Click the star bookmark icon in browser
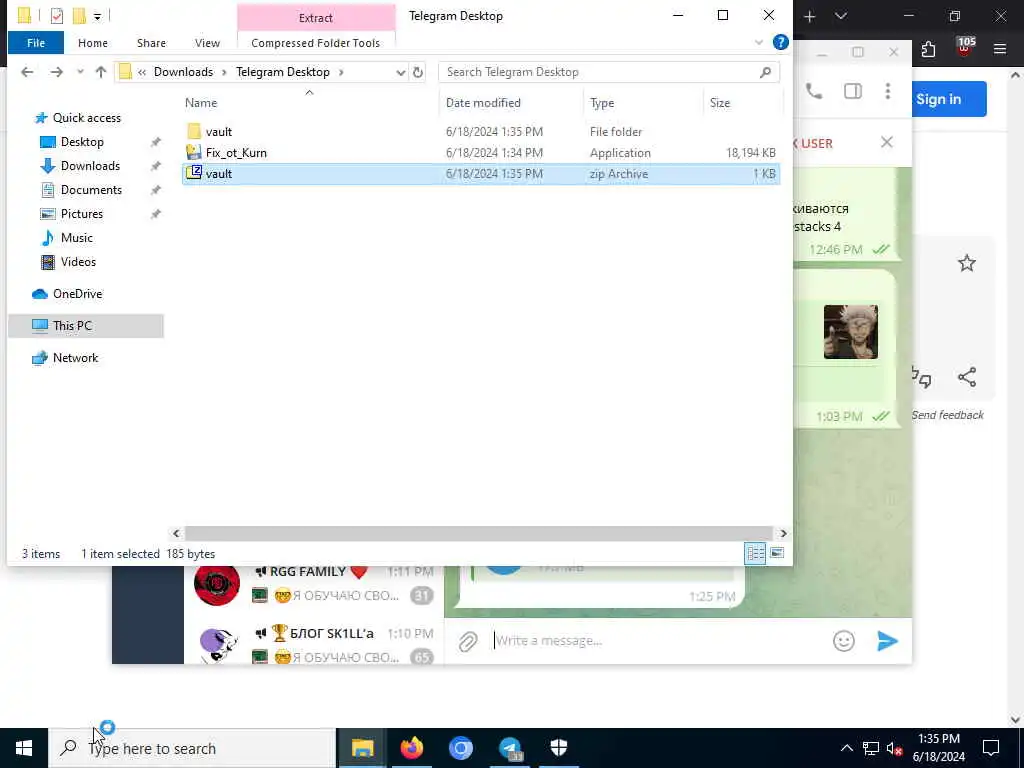1024x768 pixels. click(x=967, y=263)
